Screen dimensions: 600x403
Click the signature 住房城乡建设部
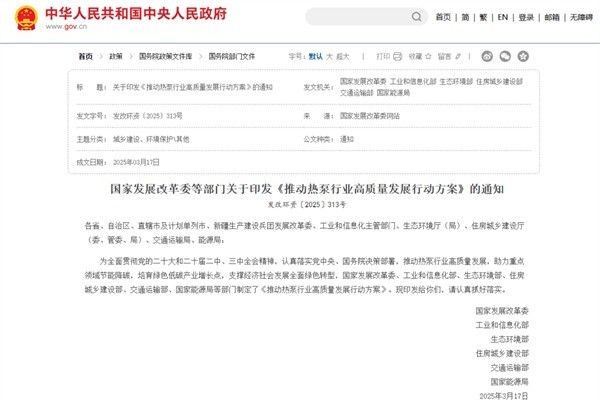(502, 353)
